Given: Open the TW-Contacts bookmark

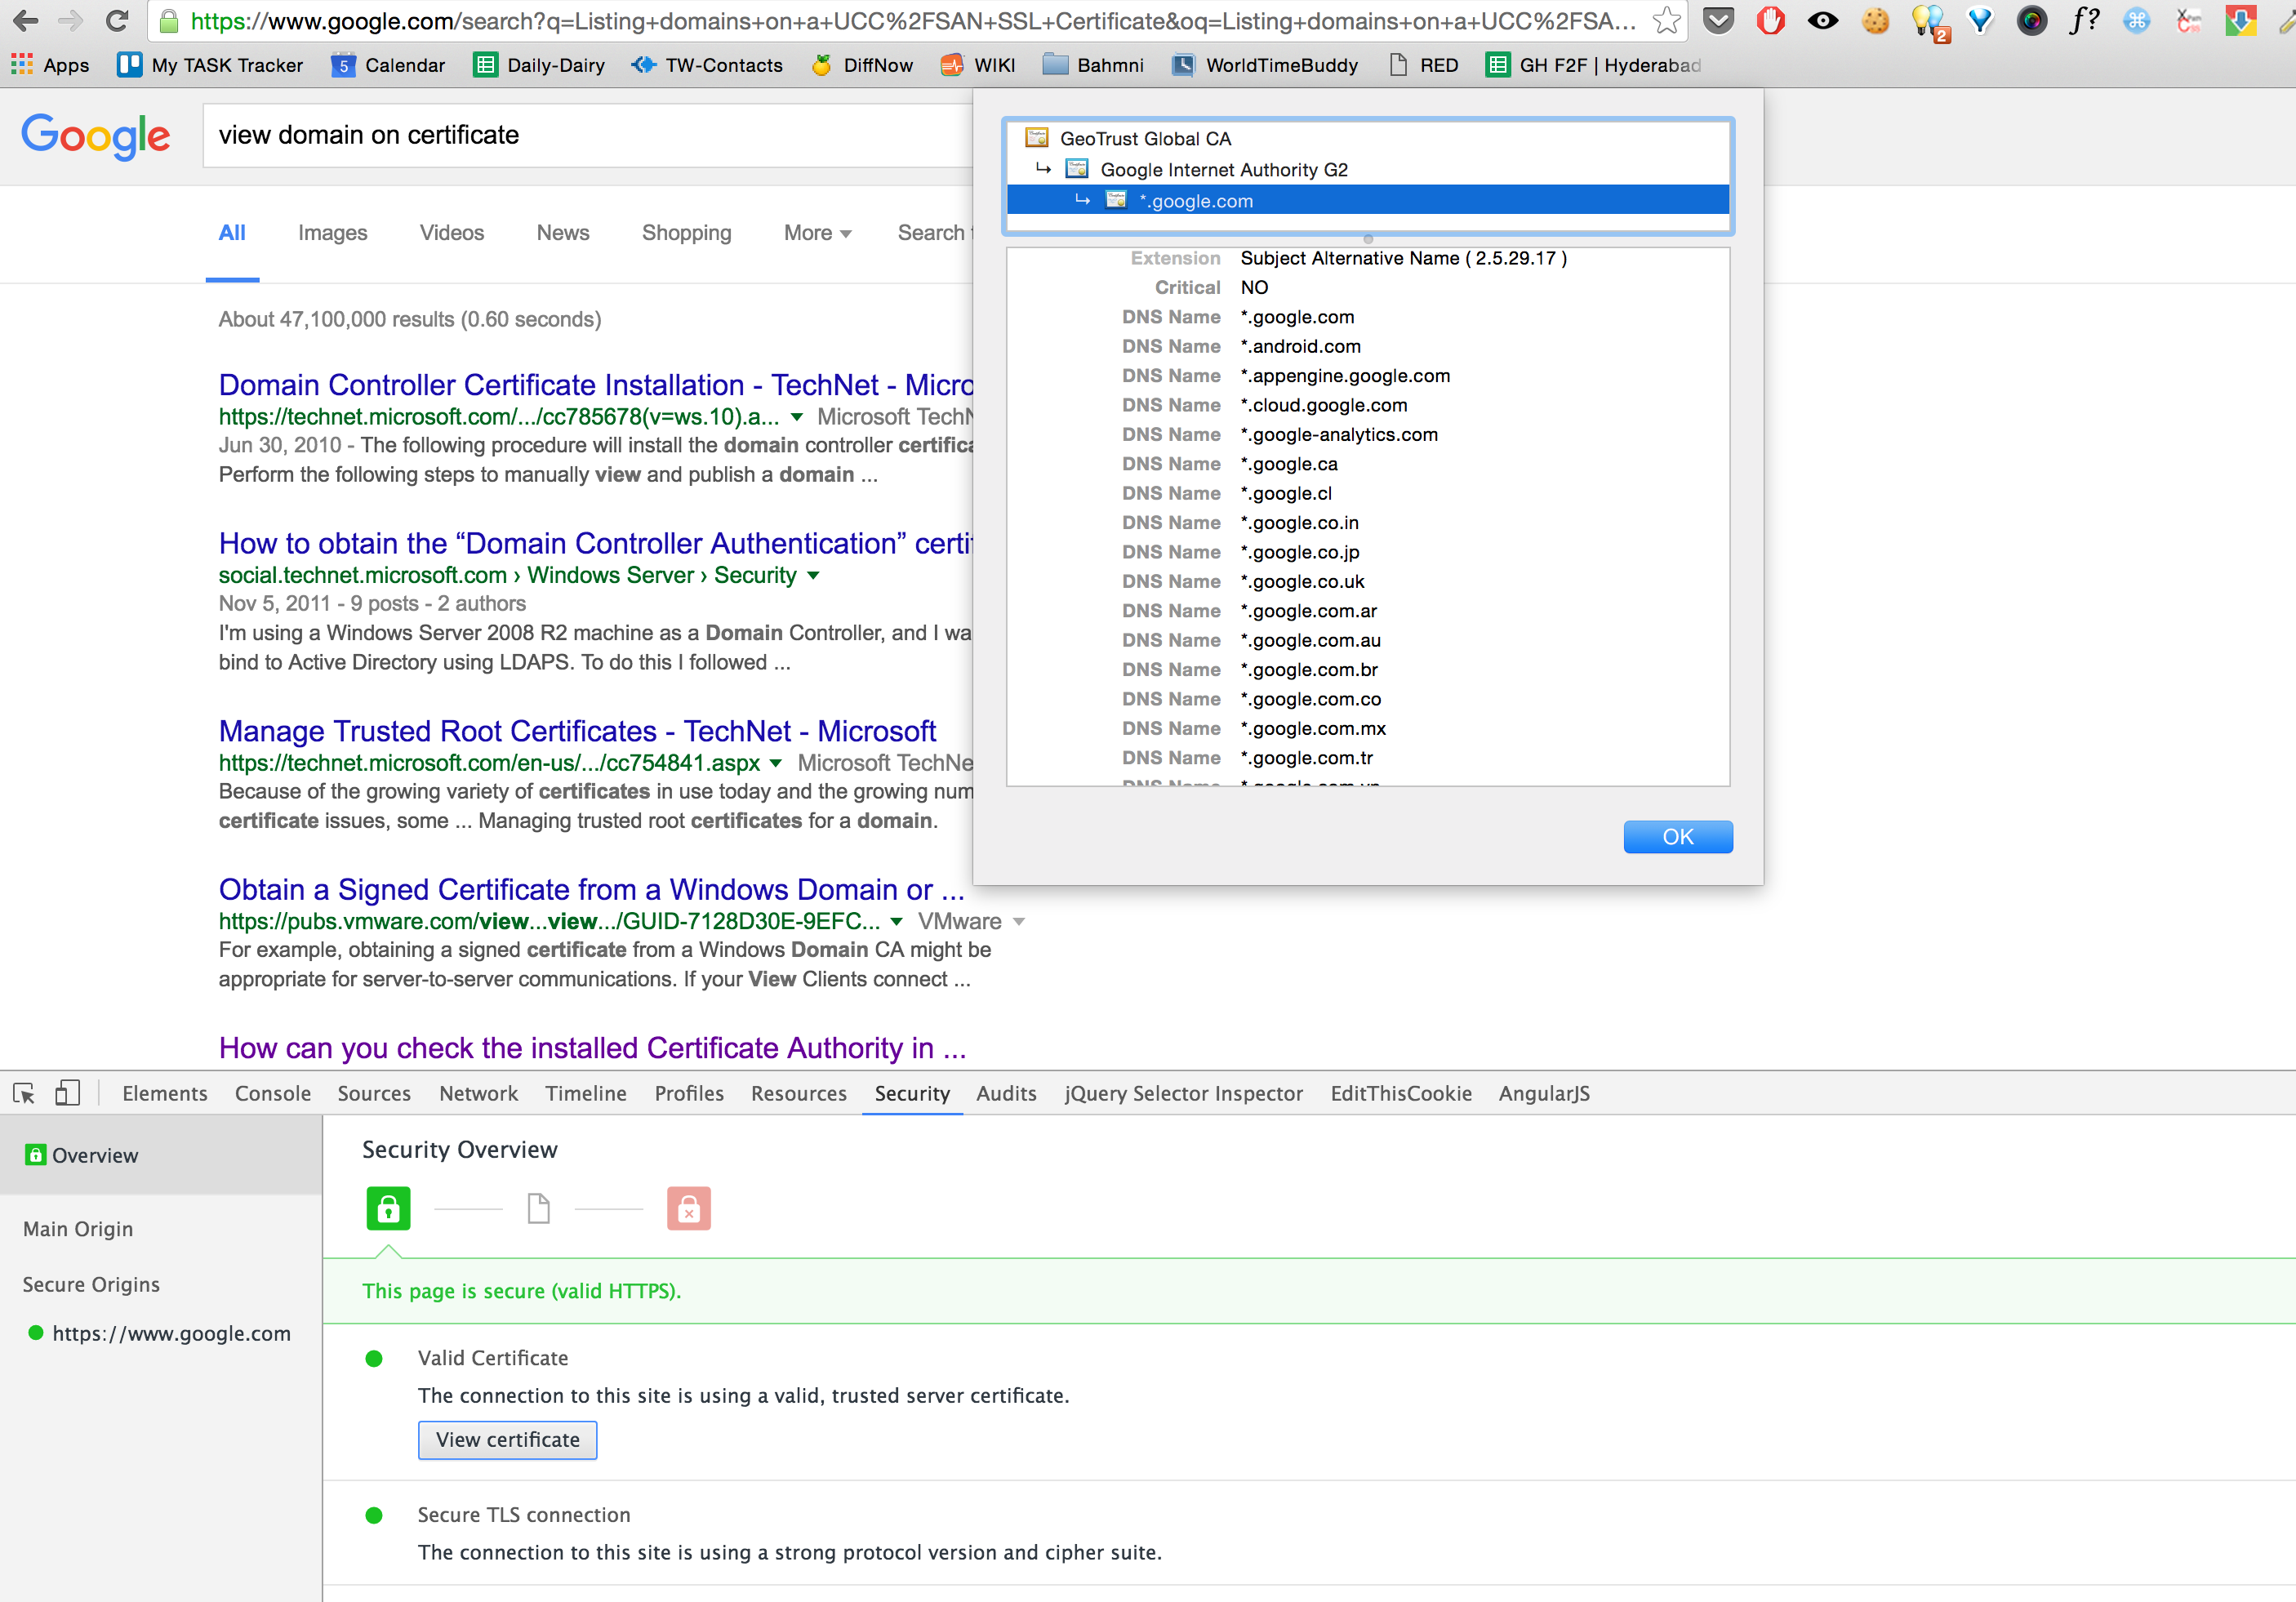Looking at the screenshot, I should point(707,65).
